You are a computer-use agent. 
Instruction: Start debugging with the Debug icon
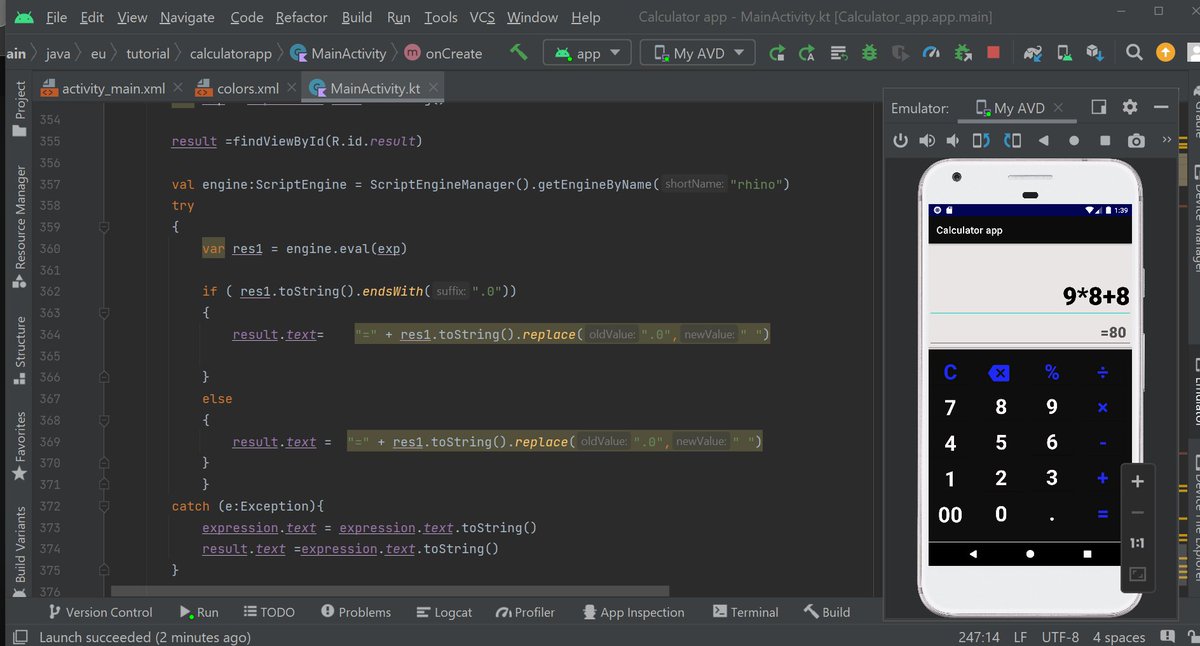click(x=868, y=54)
